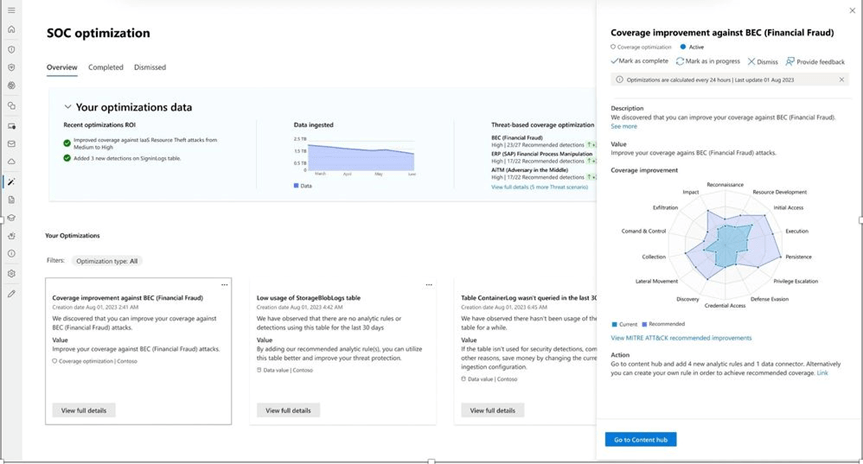The height and width of the screenshot is (464, 863).
Task: Click the Go to Content hub button
Action: coord(639,439)
